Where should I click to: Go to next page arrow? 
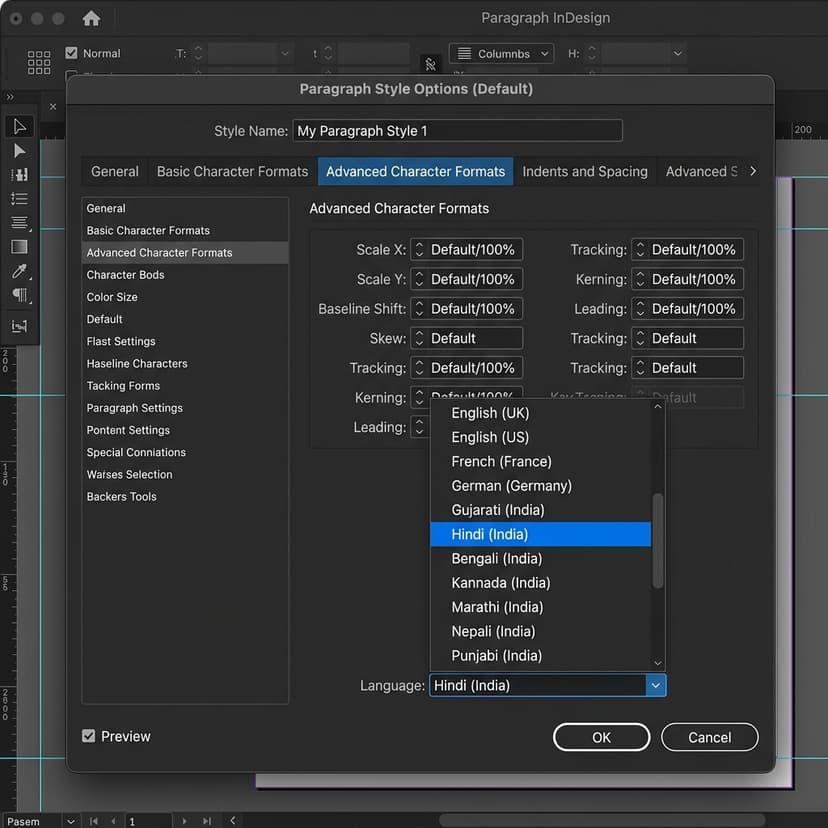click(x=184, y=821)
